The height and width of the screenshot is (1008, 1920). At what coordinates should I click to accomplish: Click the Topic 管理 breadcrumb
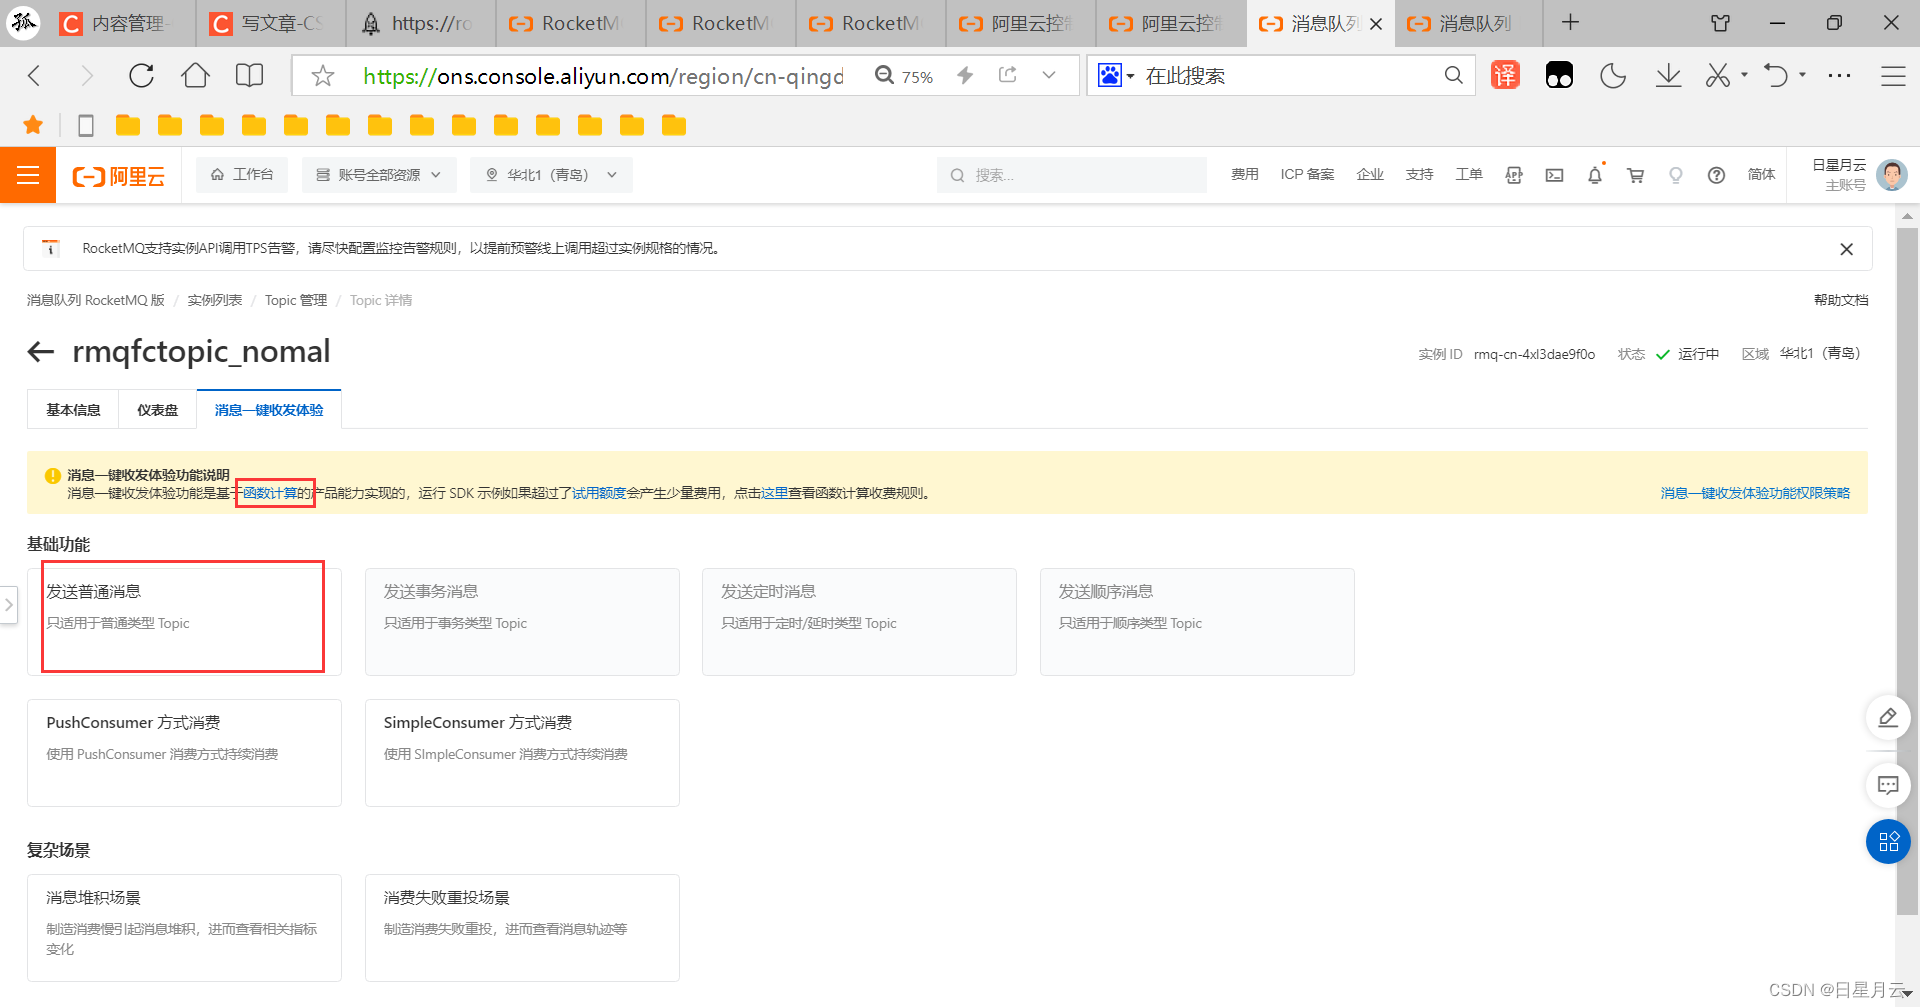296,300
